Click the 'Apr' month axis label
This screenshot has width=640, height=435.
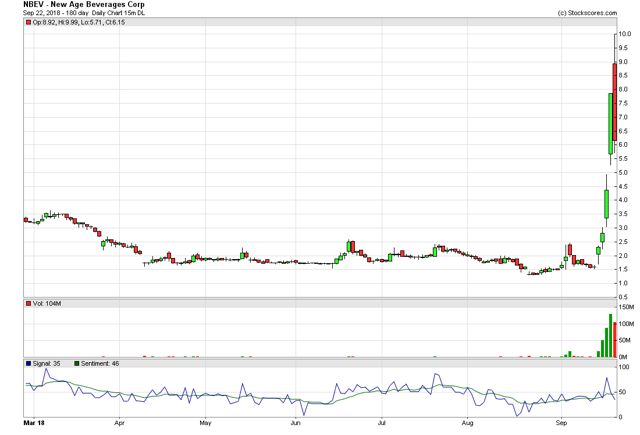tap(120, 423)
